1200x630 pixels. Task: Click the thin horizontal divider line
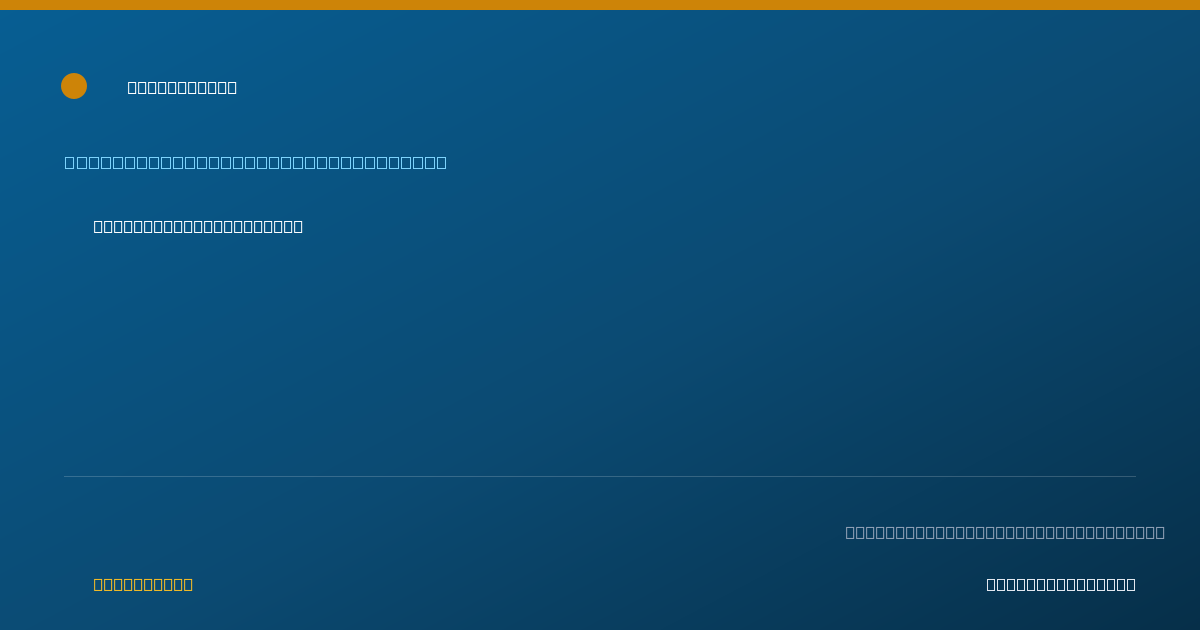tap(600, 476)
